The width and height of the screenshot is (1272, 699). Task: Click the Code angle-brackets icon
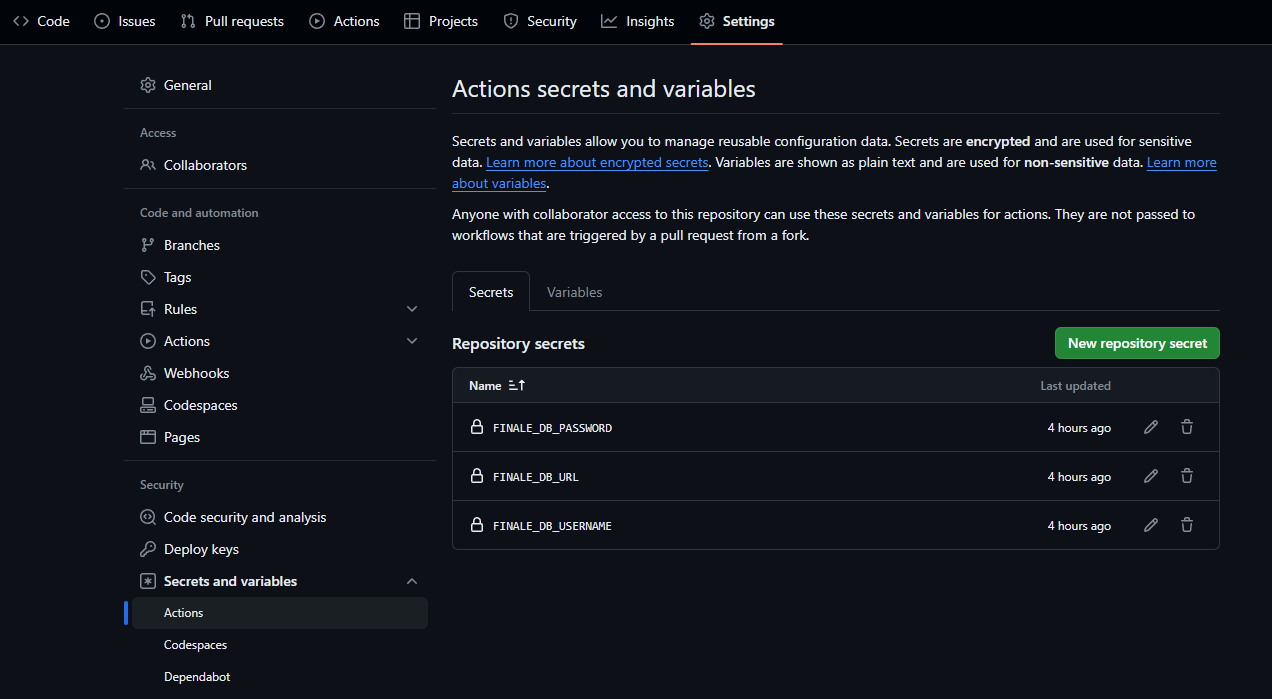pyautogui.click(x=21, y=21)
